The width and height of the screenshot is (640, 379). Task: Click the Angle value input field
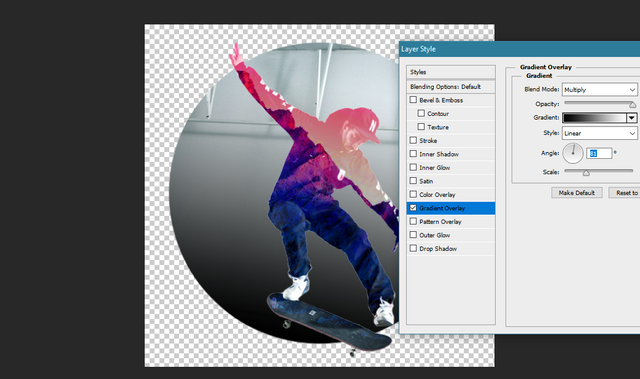click(599, 153)
